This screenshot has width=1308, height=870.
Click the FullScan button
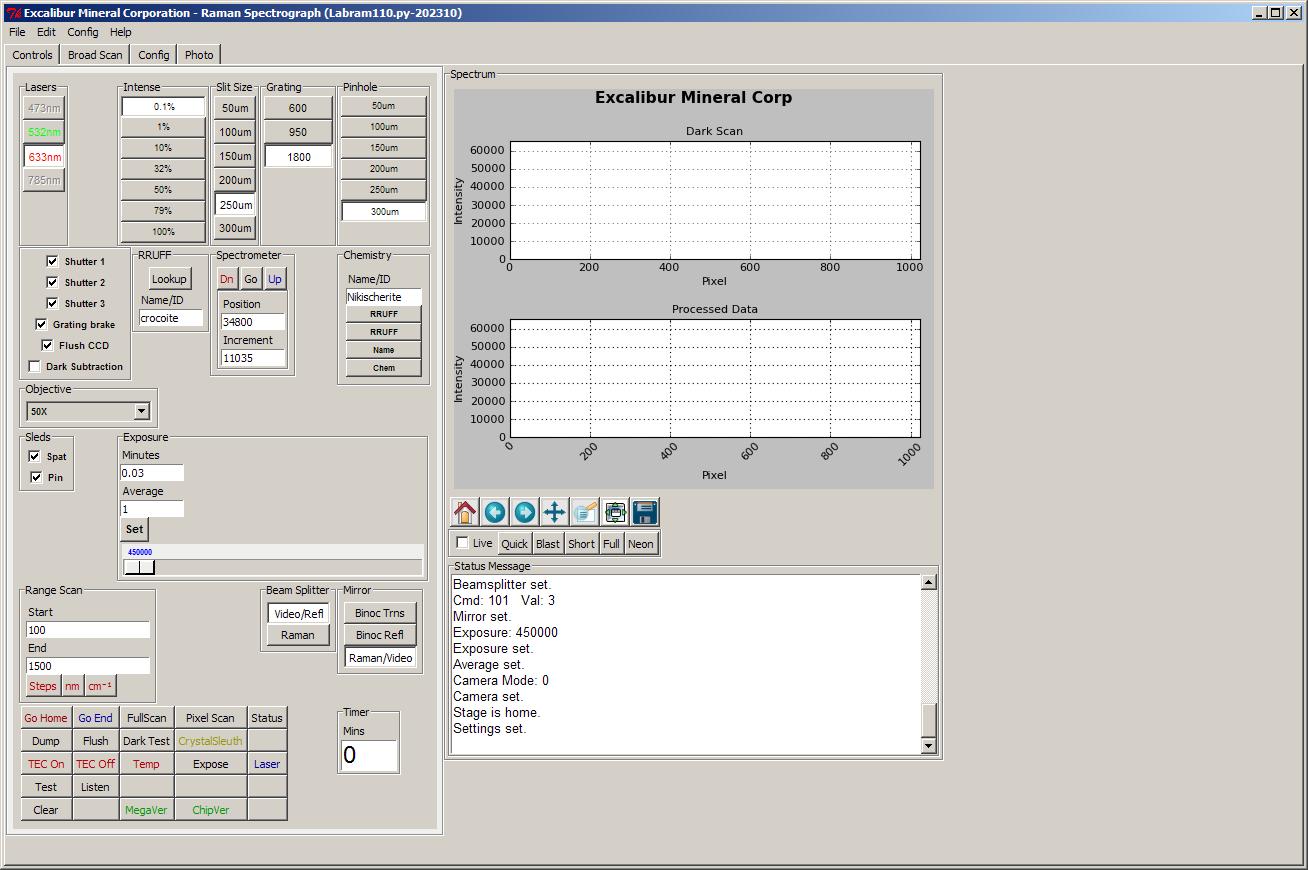pyautogui.click(x=146, y=718)
